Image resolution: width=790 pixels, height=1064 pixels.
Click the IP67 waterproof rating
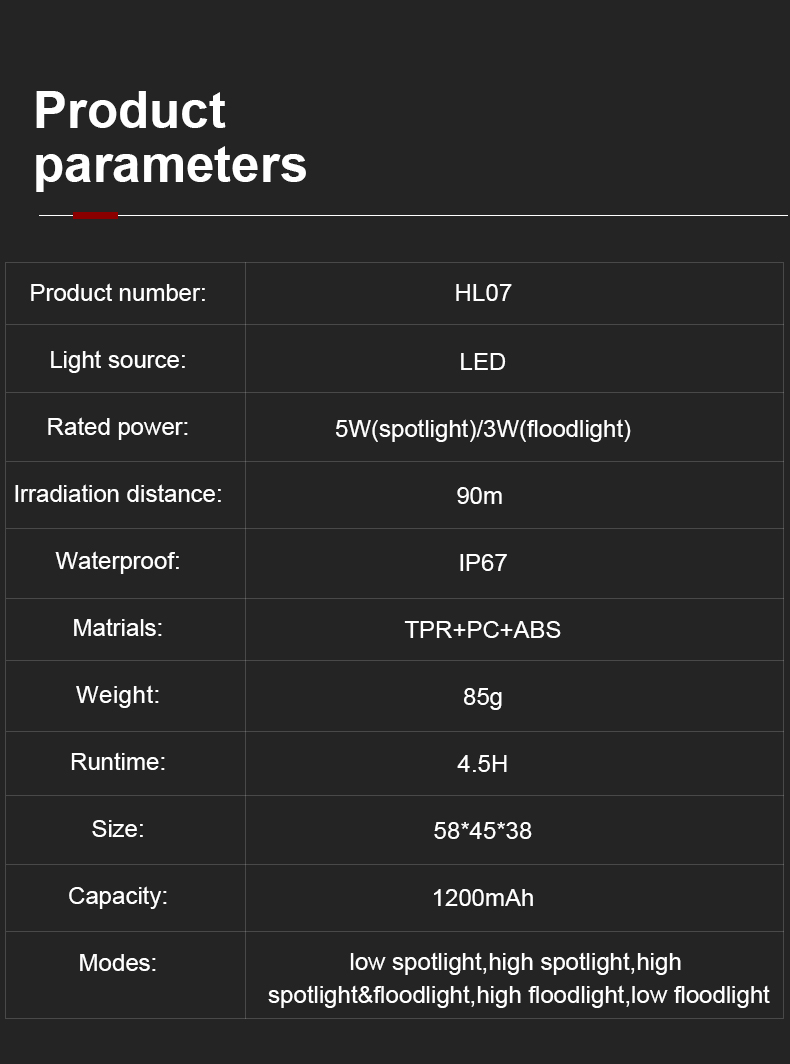coord(483,563)
